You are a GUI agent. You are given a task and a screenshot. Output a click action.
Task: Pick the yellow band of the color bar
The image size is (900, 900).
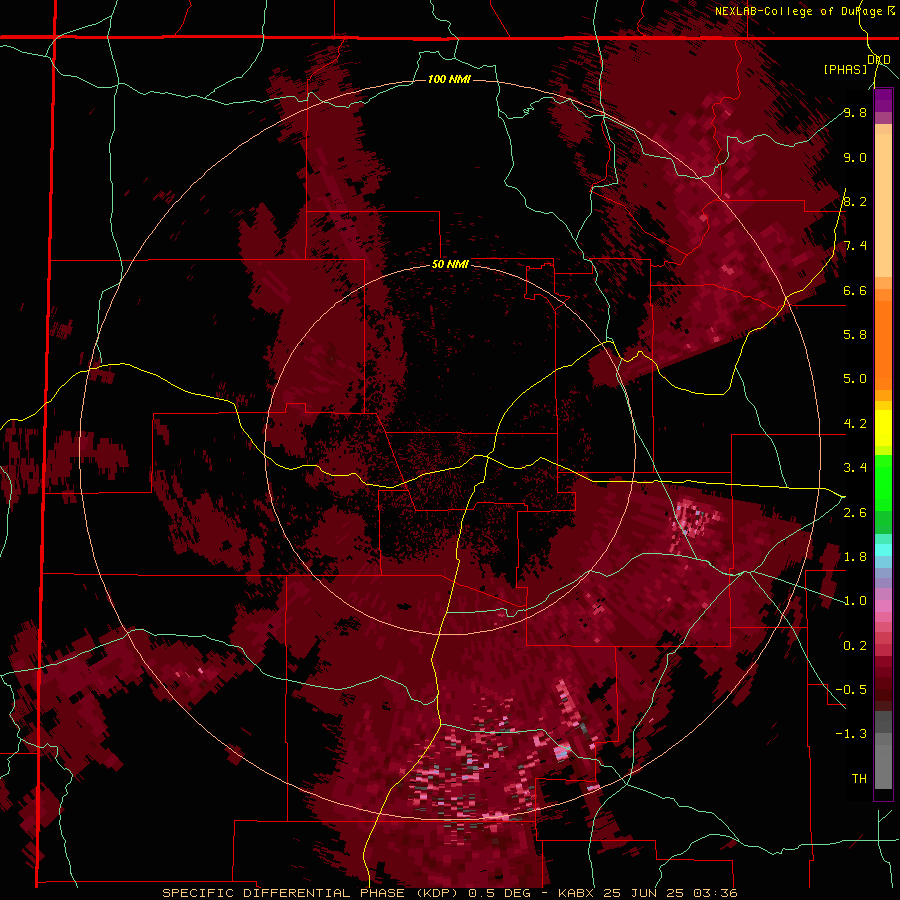pos(883,428)
